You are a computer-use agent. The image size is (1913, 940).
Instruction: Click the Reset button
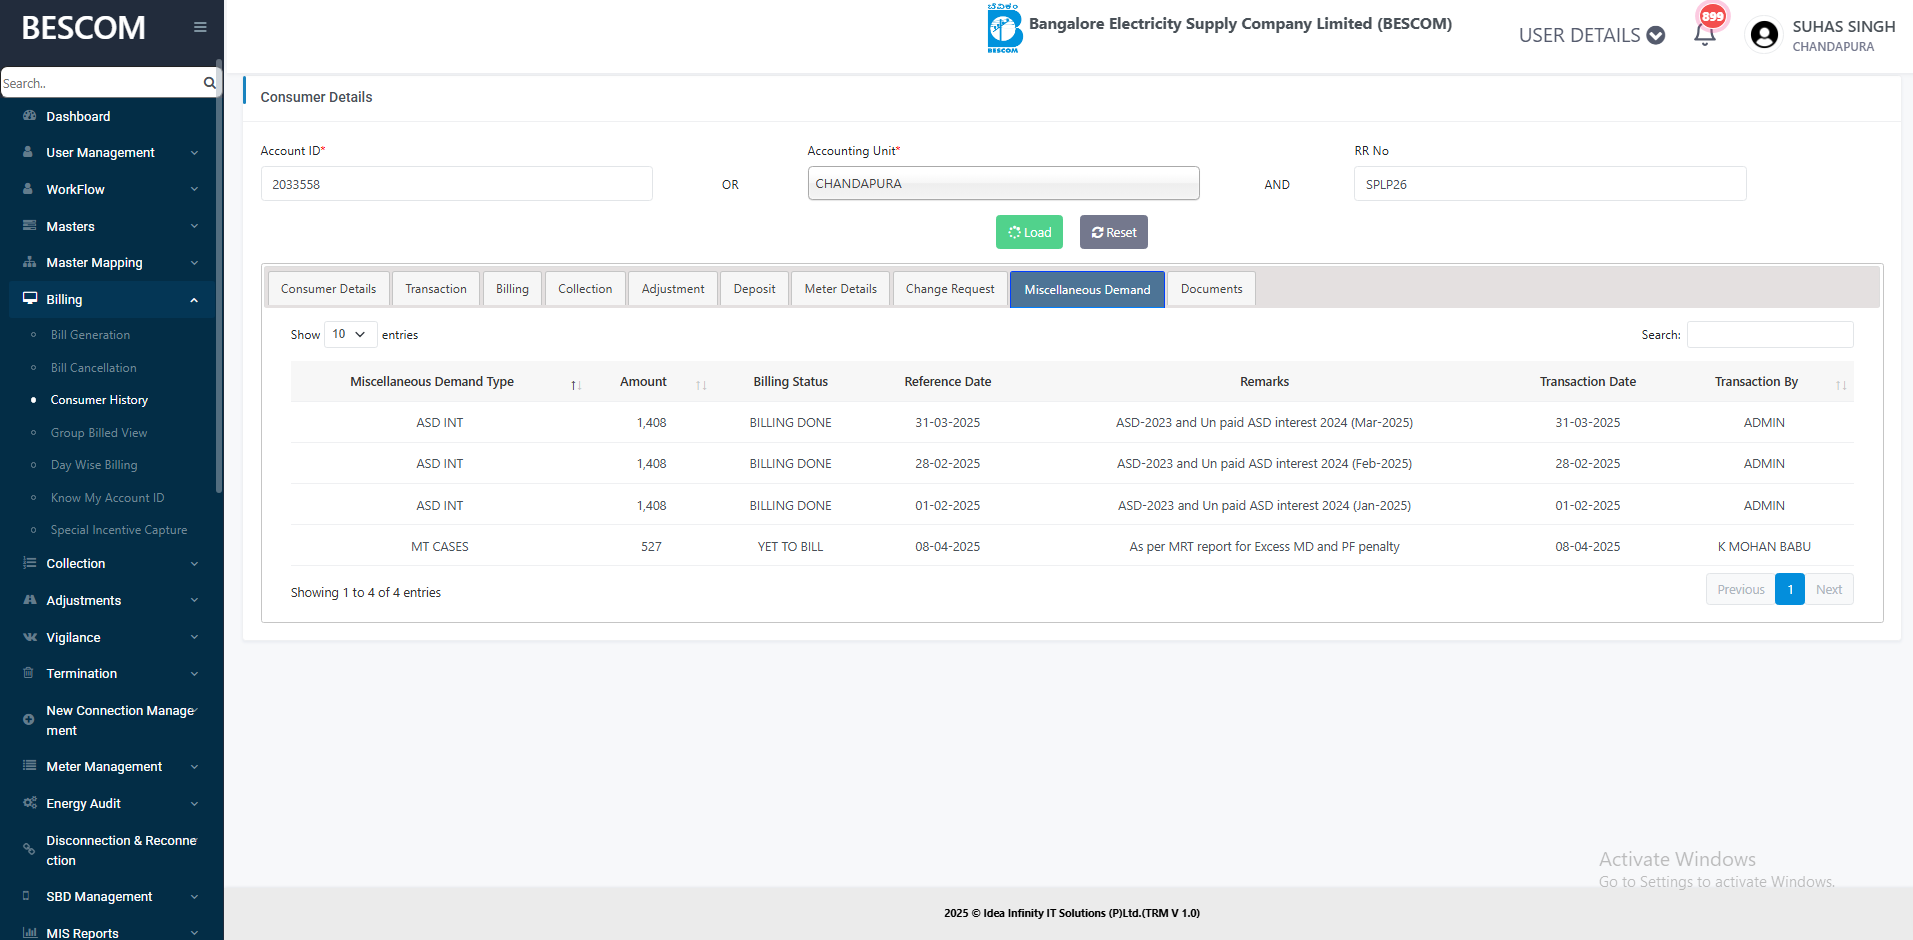tap(1113, 232)
